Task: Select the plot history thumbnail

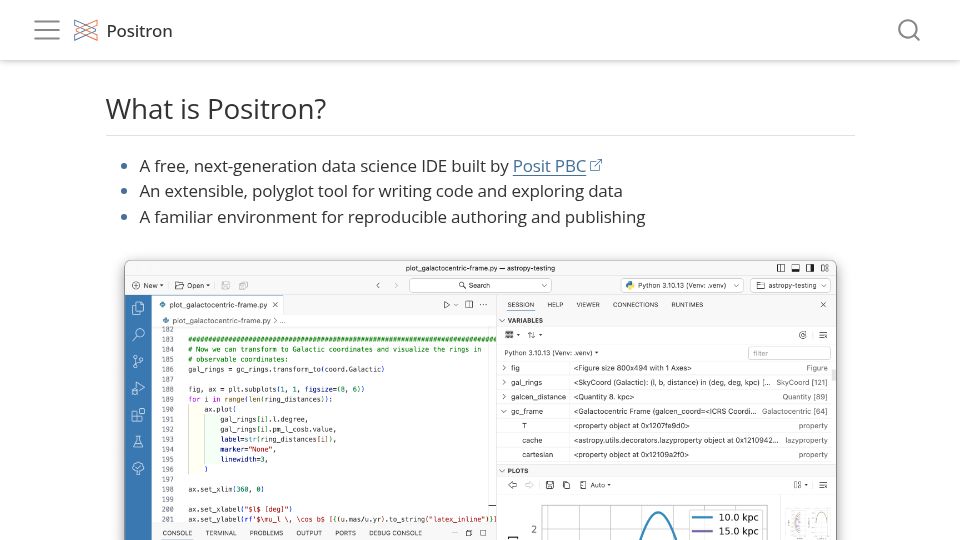Action: 808,522
